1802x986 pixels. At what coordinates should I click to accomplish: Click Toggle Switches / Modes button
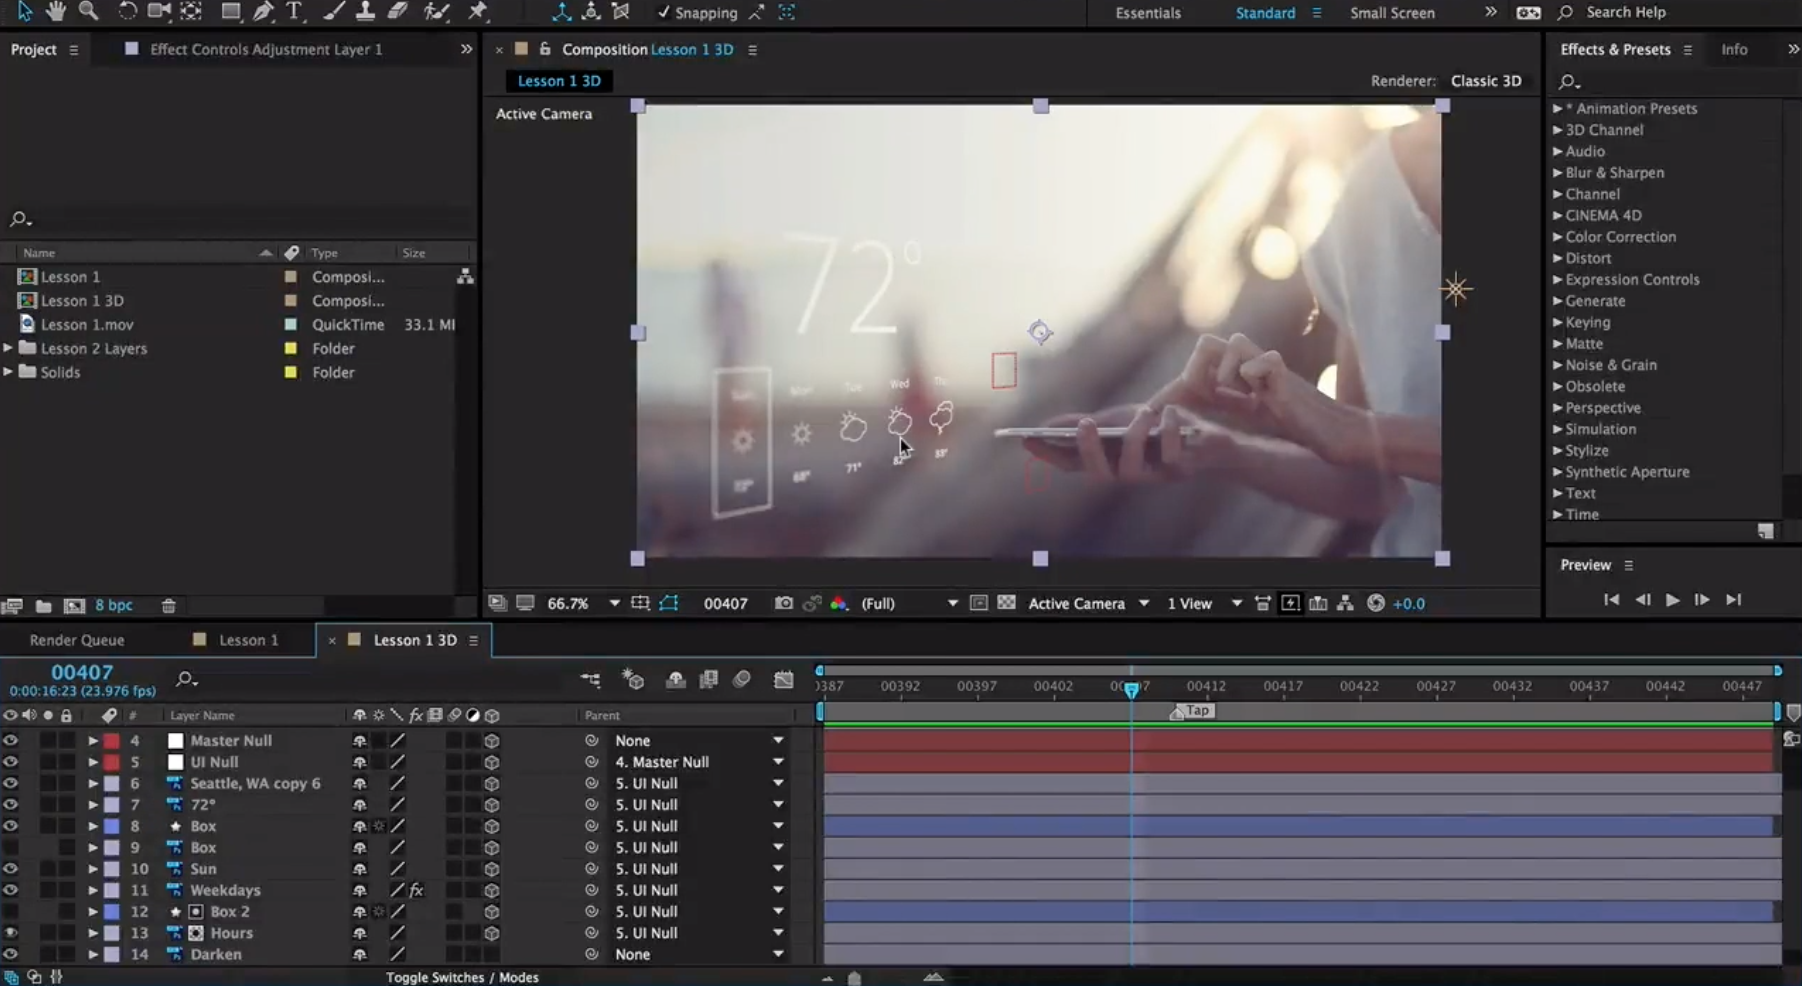(462, 977)
